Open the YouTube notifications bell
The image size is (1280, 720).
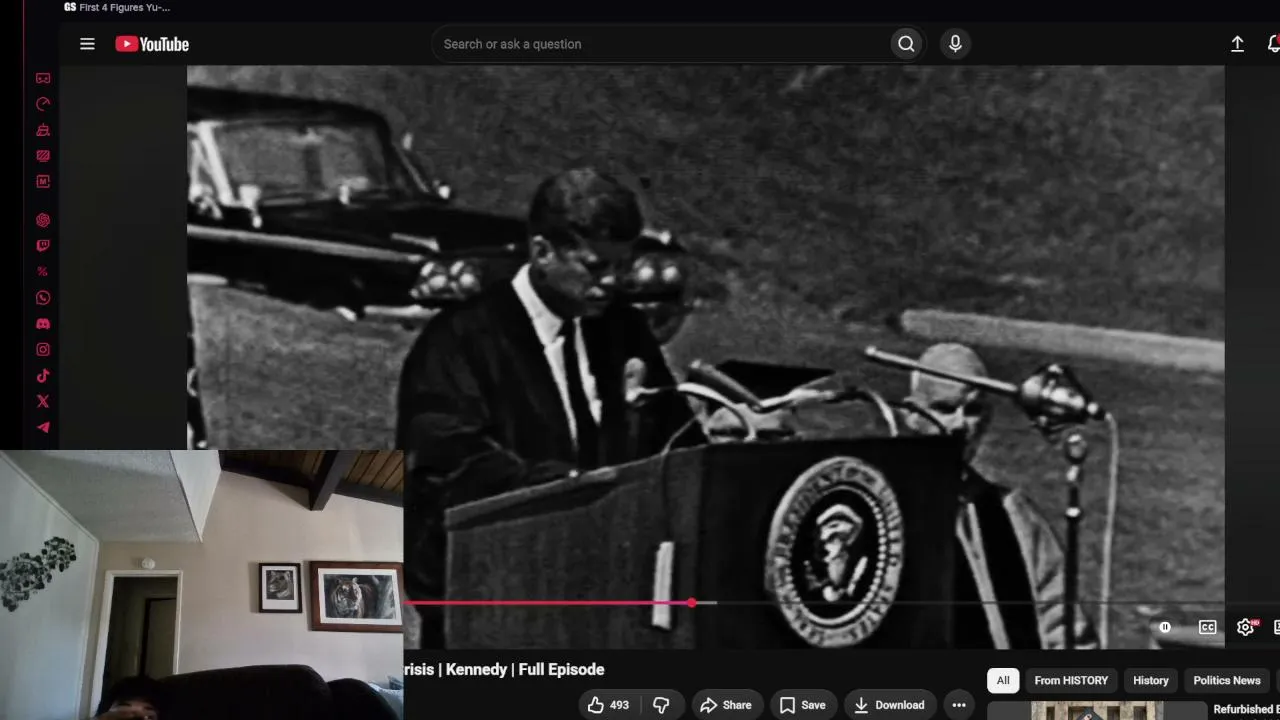pos(1274,44)
